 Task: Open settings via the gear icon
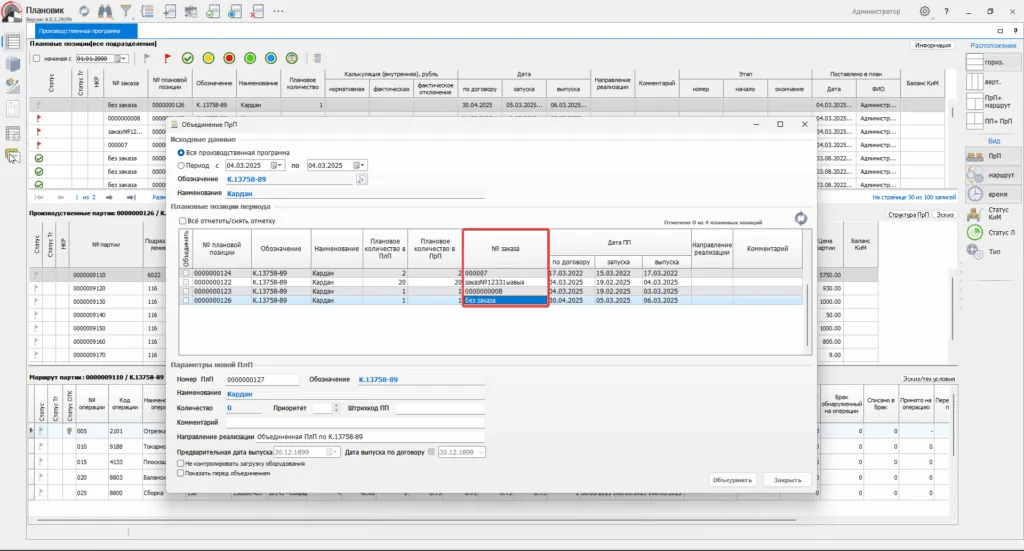pyautogui.click(x=924, y=11)
